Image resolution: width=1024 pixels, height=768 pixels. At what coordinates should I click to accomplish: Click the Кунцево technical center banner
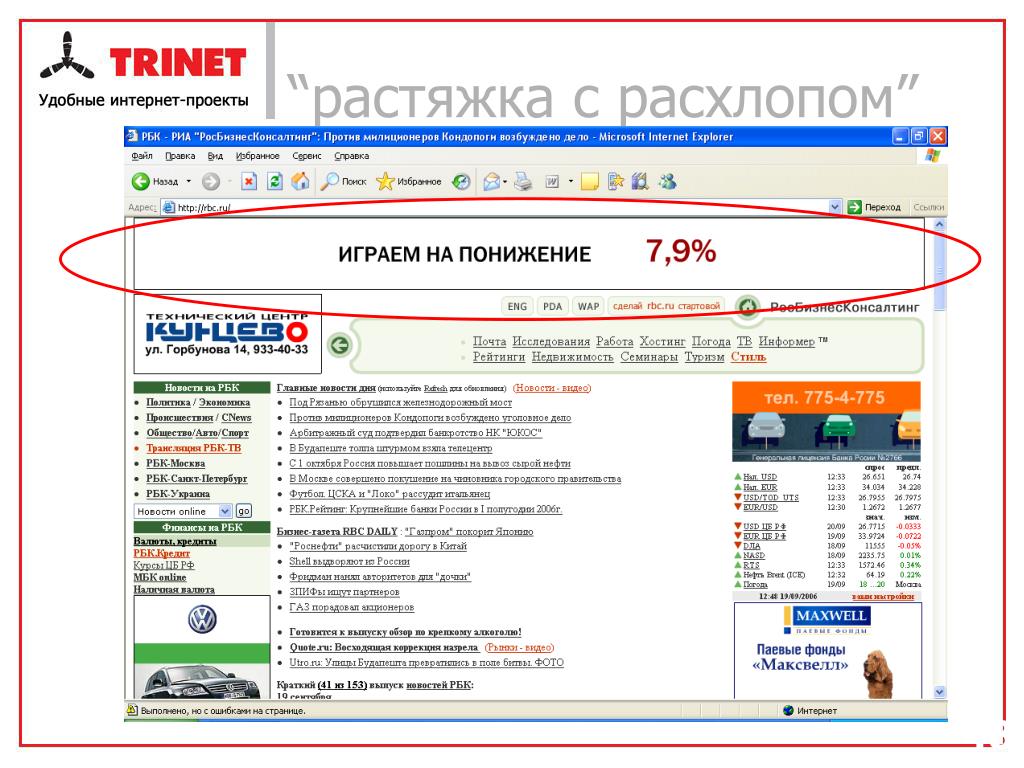point(227,334)
